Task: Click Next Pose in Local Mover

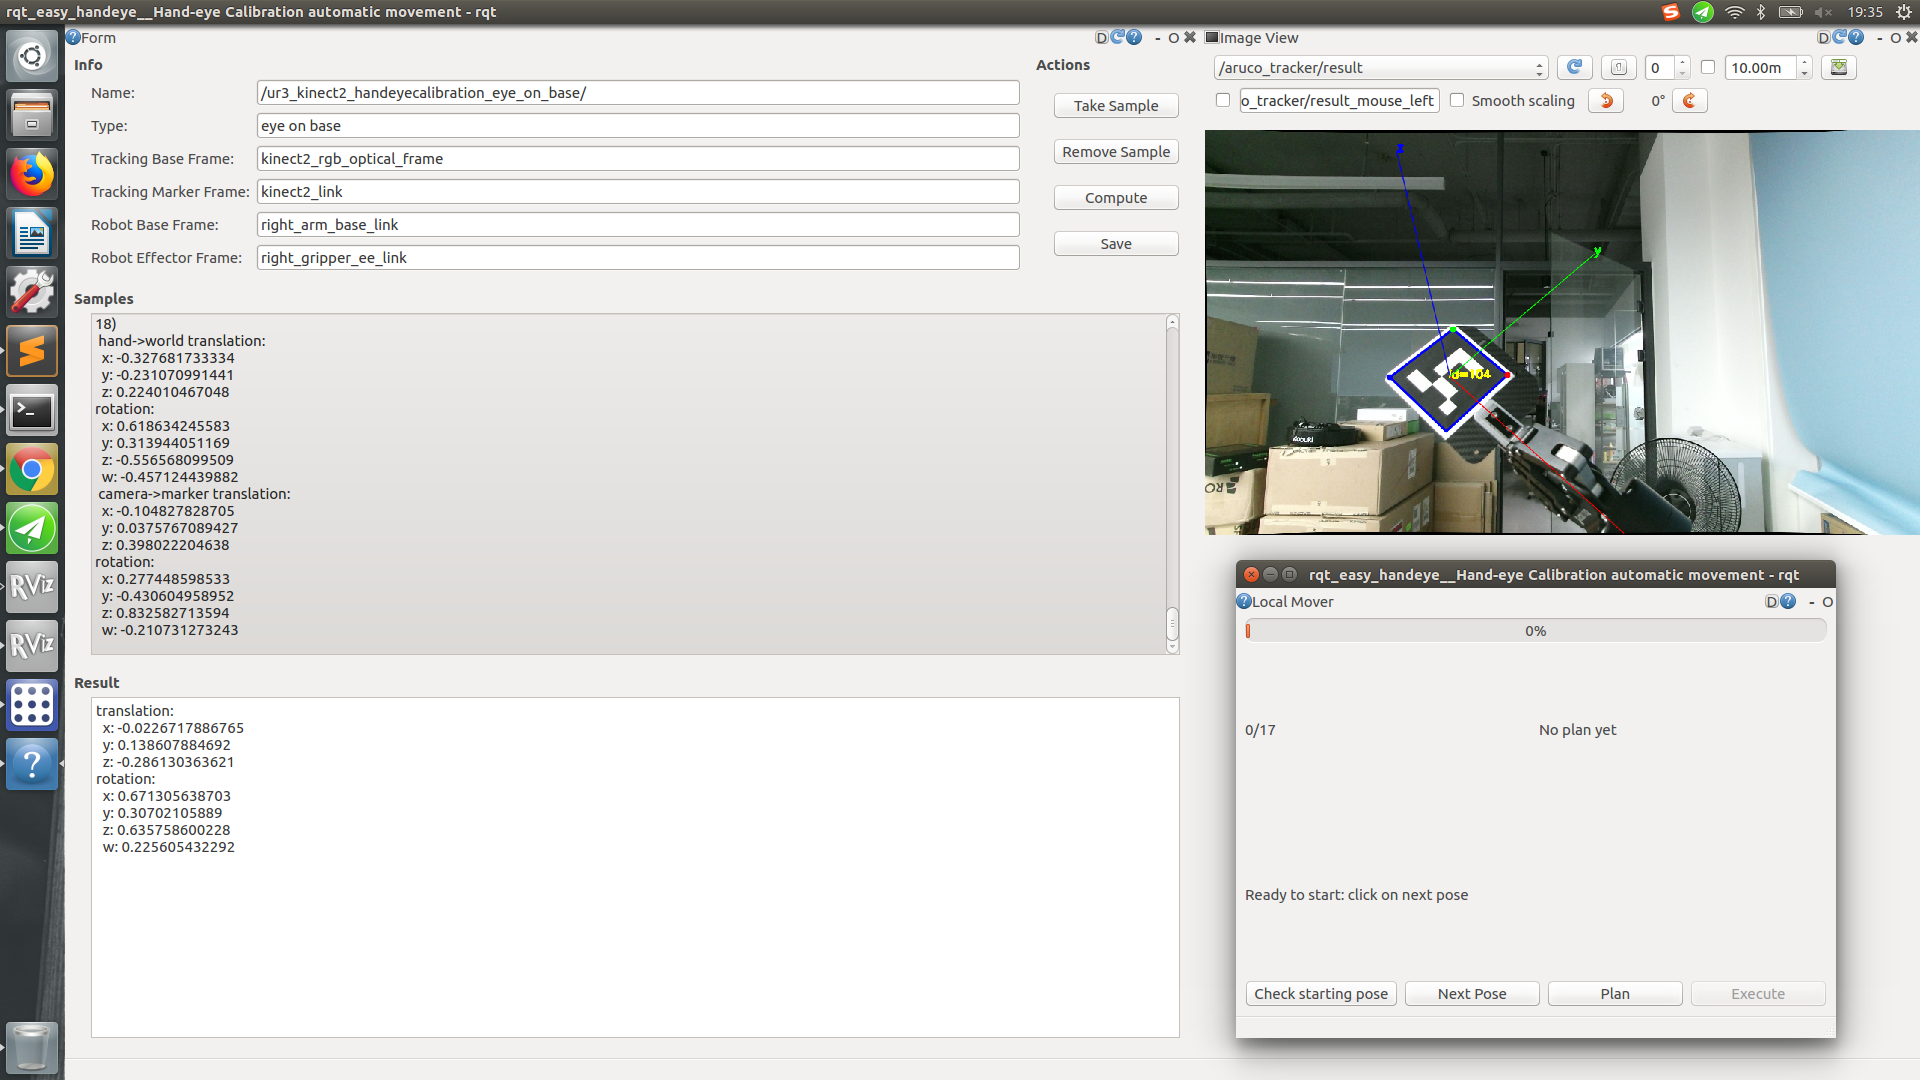Action: pyautogui.click(x=1471, y=993)
